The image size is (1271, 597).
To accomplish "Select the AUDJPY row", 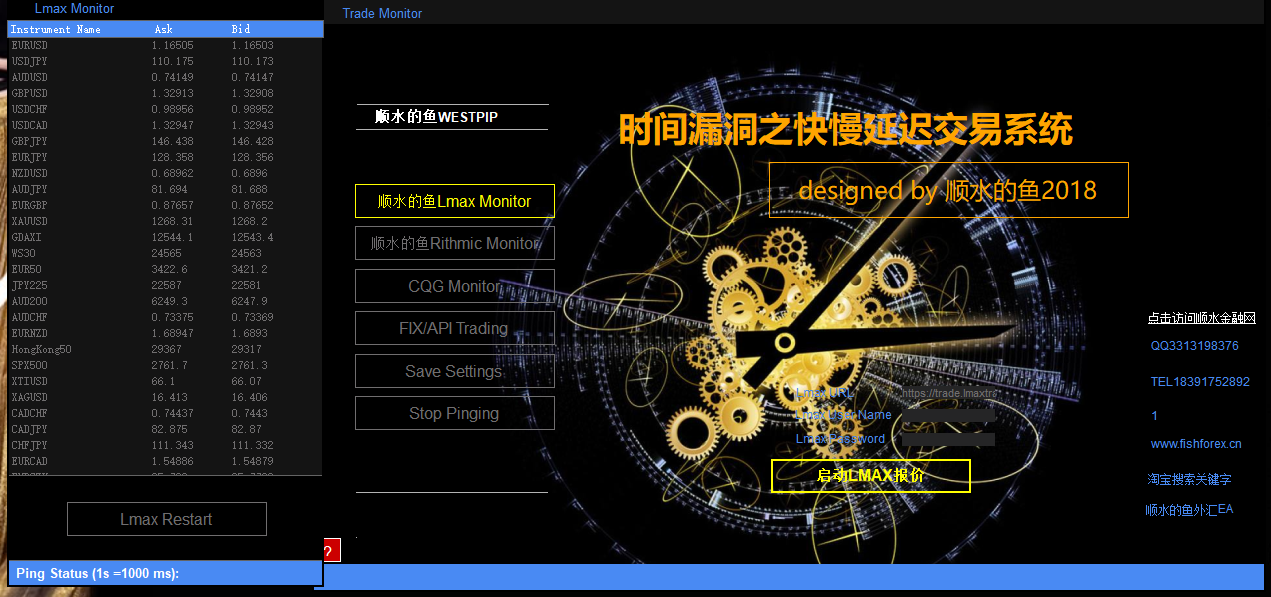I will tap(165, 189).
